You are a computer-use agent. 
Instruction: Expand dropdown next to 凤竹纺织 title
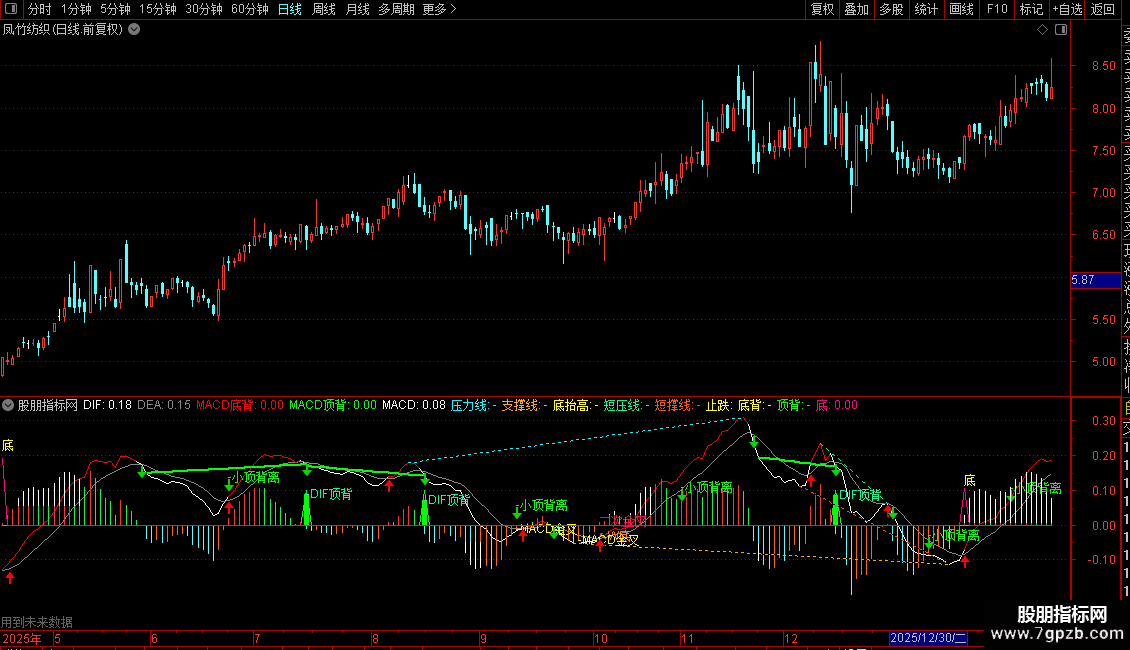[134, 30]
